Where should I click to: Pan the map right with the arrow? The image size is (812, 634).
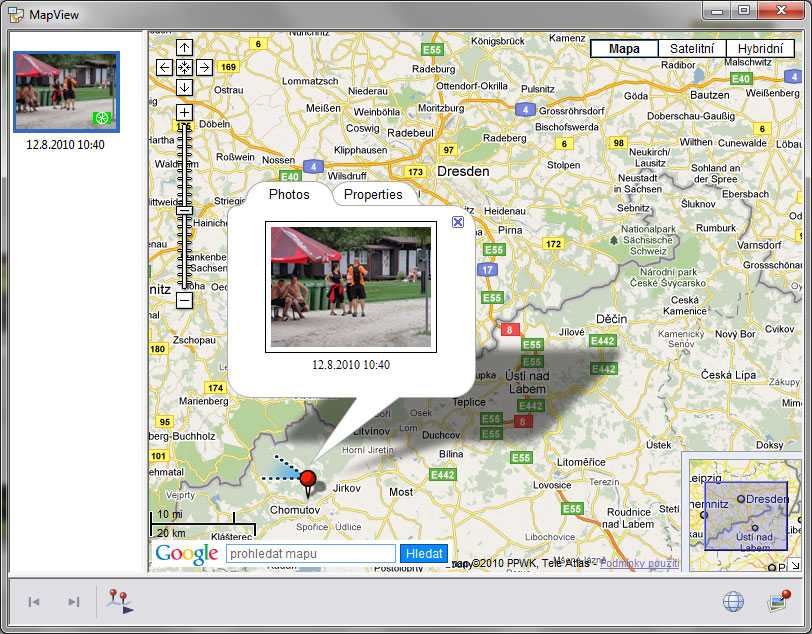click(x=205, y=67)
